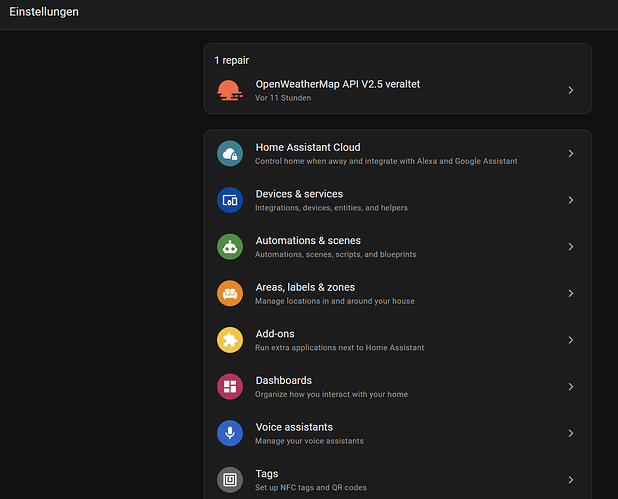Click chevron arrow next to Add-ons
This screenshot has width=618, height=499.
[x=570, y=340]
